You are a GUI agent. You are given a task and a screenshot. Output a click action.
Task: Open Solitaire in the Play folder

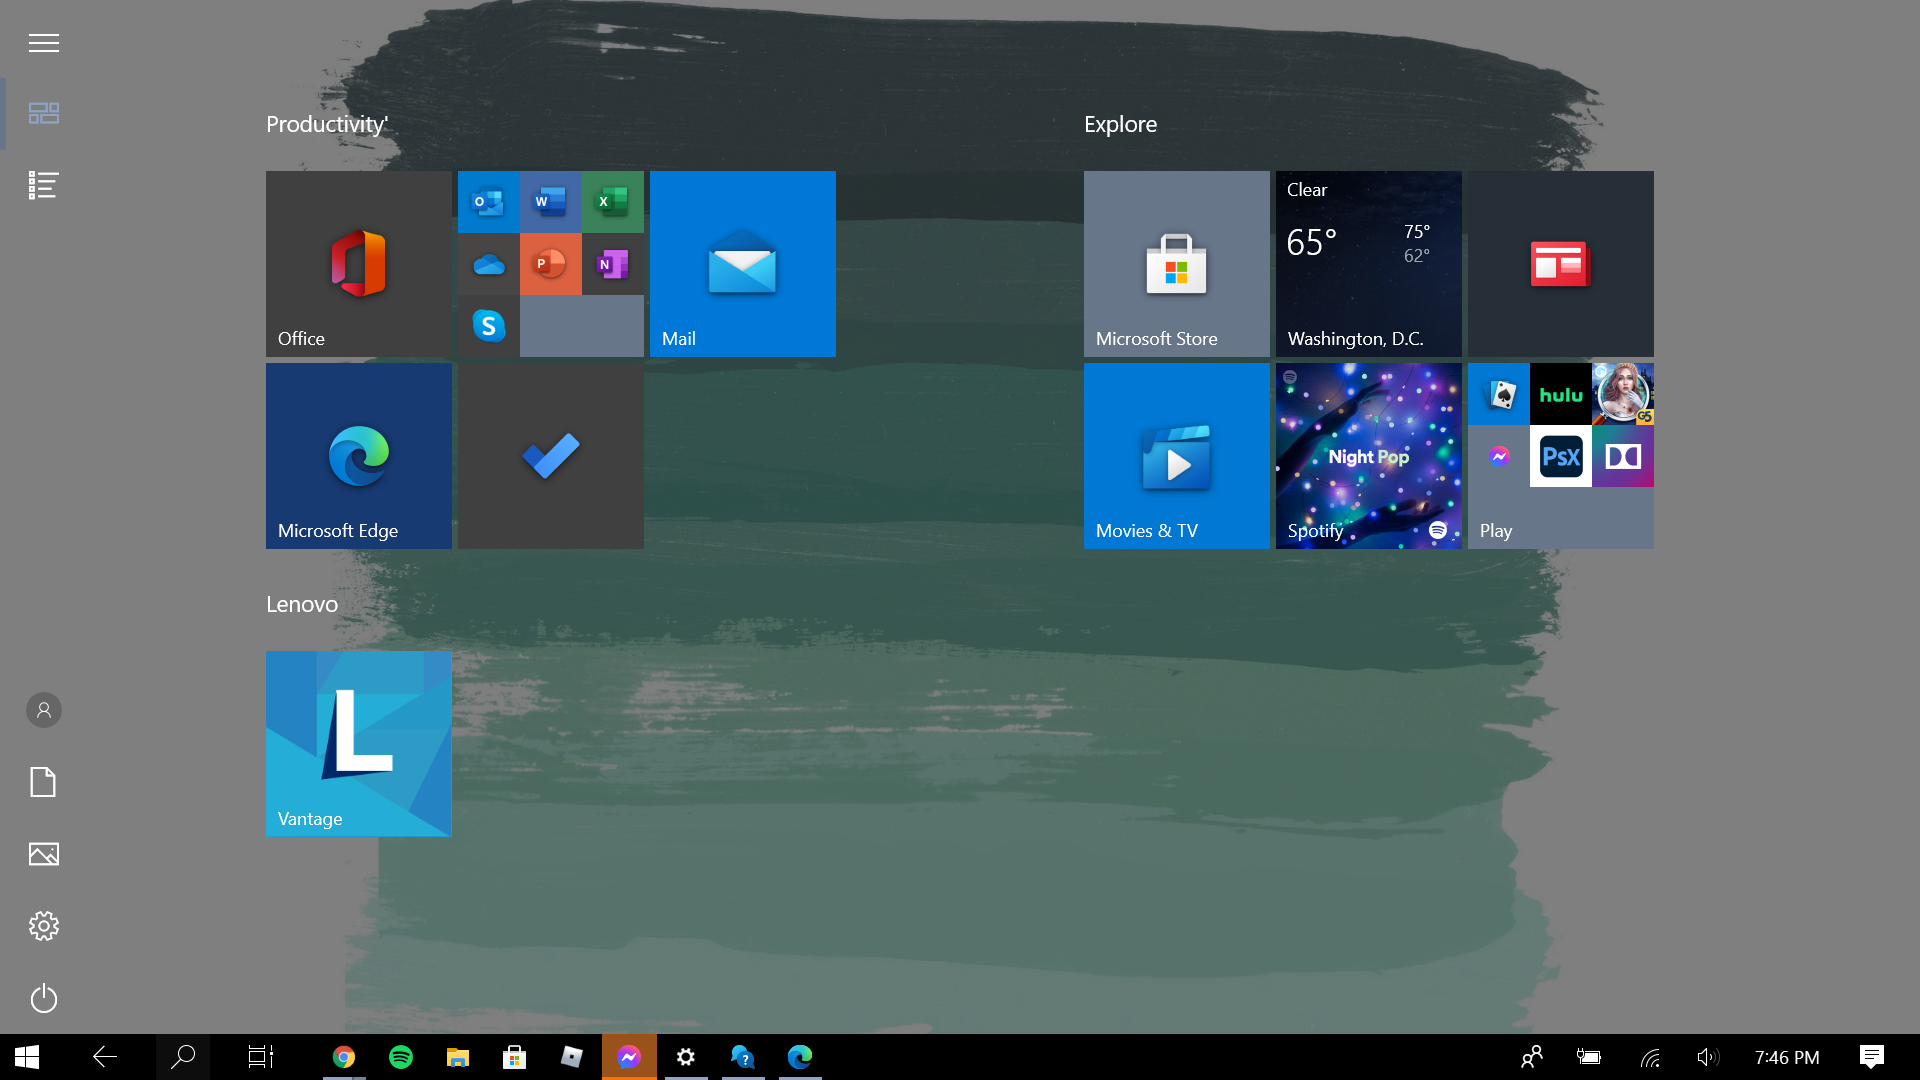point(1498,394)
